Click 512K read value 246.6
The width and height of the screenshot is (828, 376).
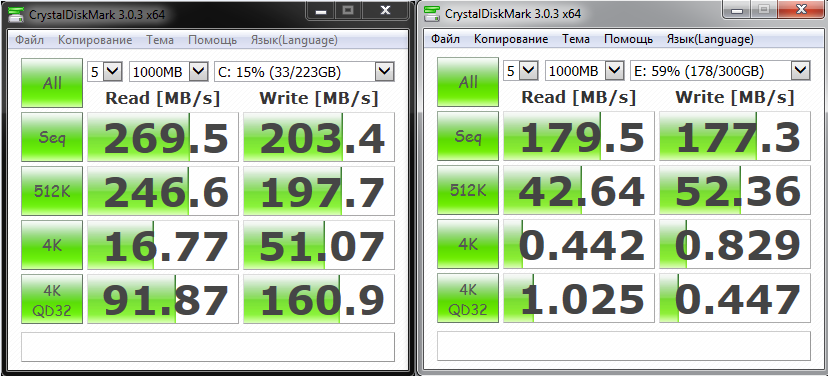click(x=164, y=191)
